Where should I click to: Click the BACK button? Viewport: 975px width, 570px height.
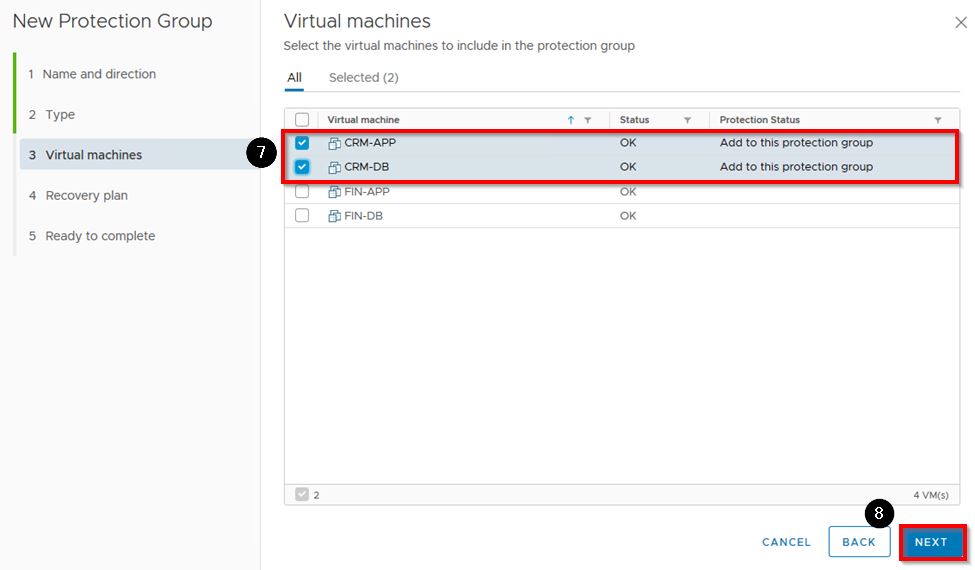click(859, 542)
